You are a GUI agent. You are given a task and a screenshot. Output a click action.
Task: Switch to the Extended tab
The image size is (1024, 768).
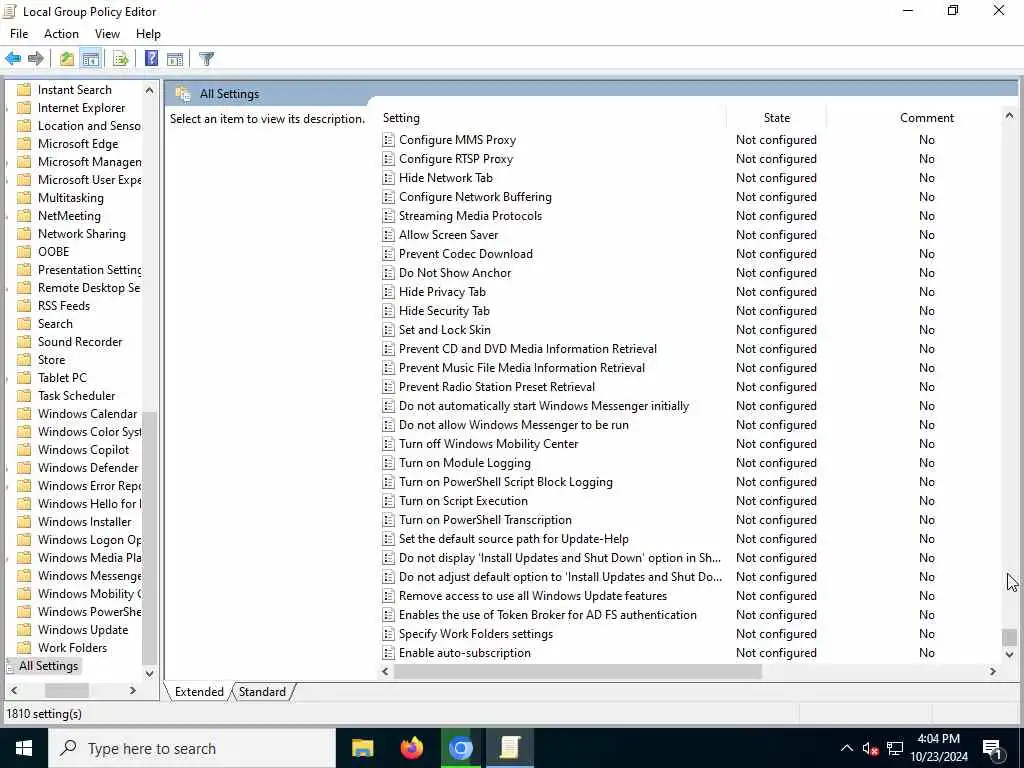point(199,692)
